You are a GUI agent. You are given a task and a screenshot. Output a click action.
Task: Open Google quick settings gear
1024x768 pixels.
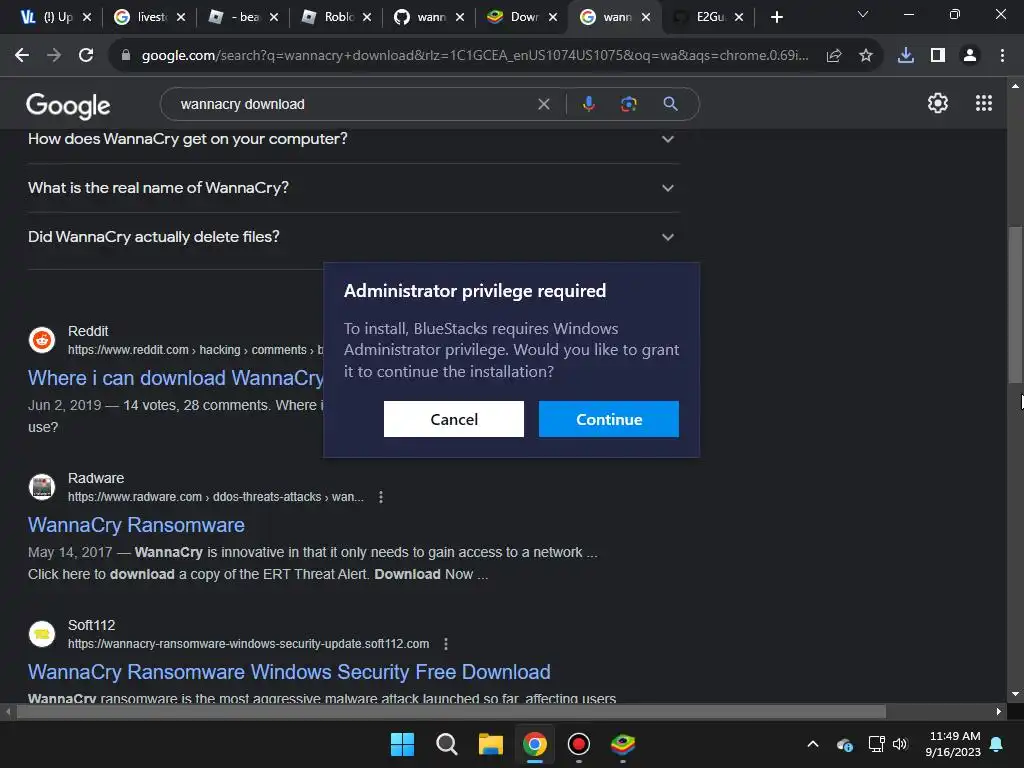tap(938, 103)
